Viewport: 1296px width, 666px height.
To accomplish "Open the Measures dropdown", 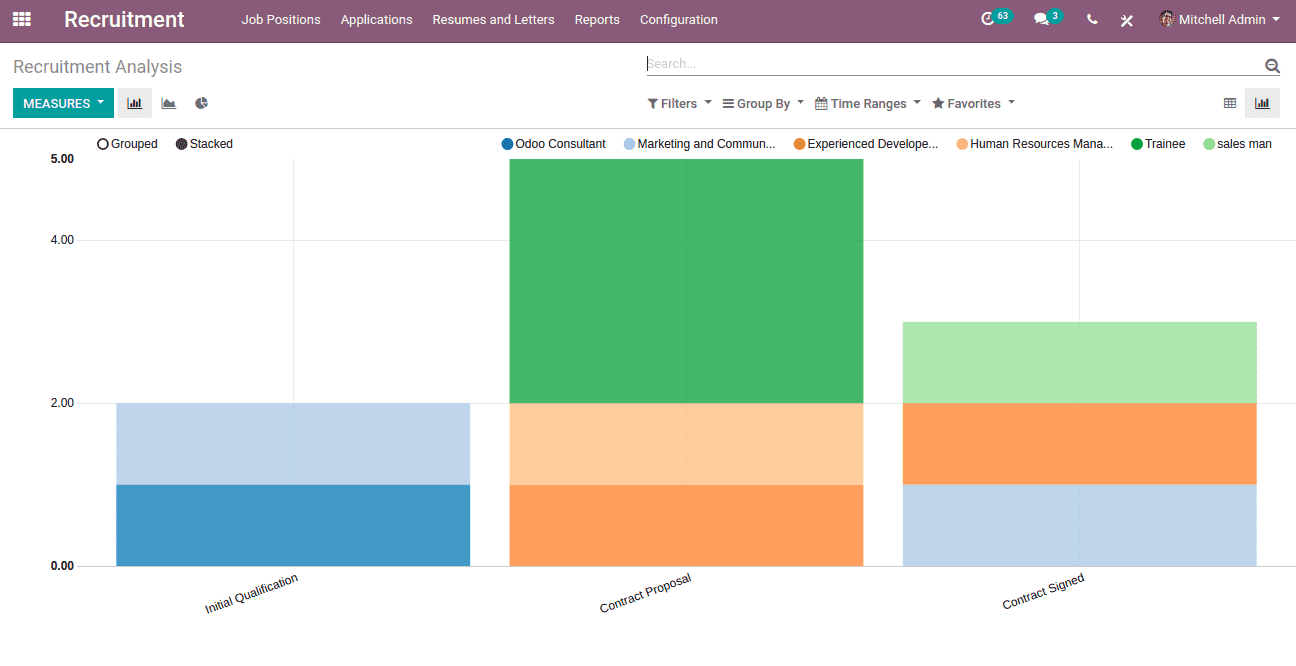I will coord(63,103).
